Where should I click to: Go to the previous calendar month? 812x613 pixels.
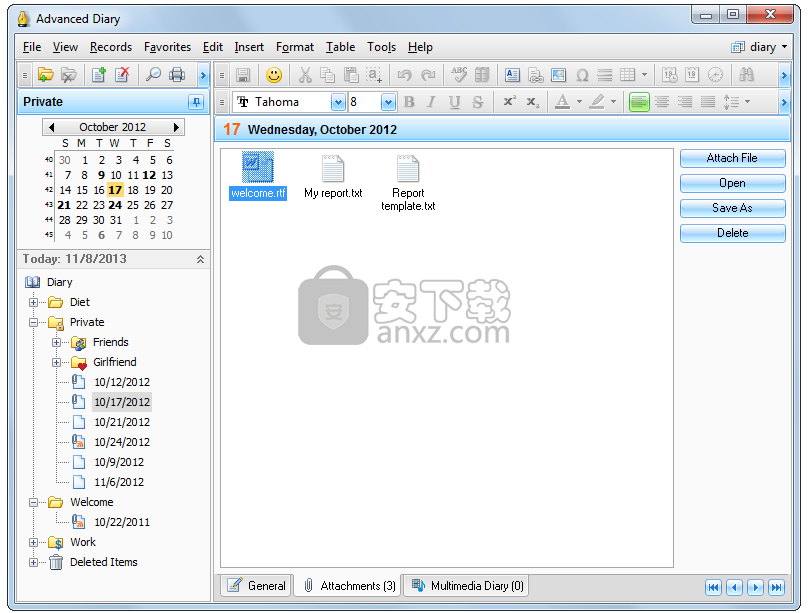pyautogui.click(x=51, y=127)
